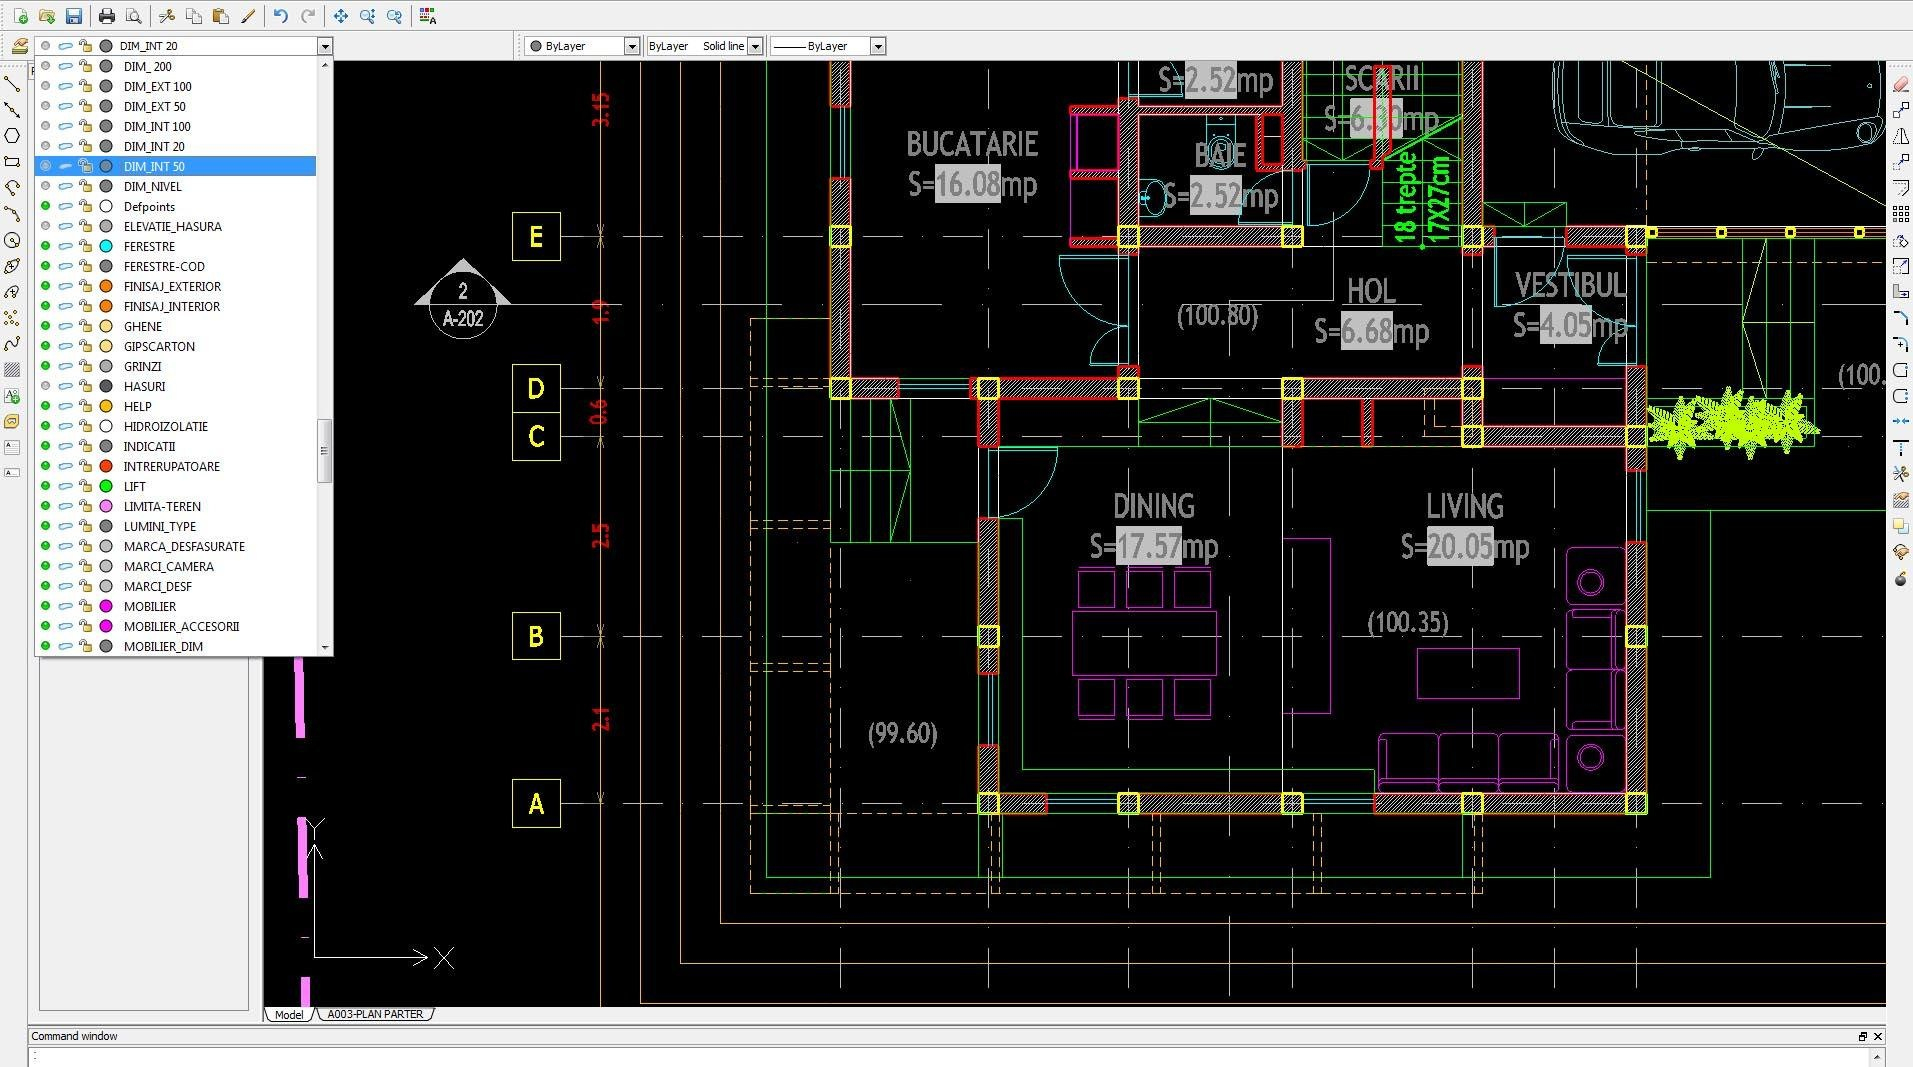
Task: Expand the Solid line linetype dropdown
Action: tap(755, 46)
